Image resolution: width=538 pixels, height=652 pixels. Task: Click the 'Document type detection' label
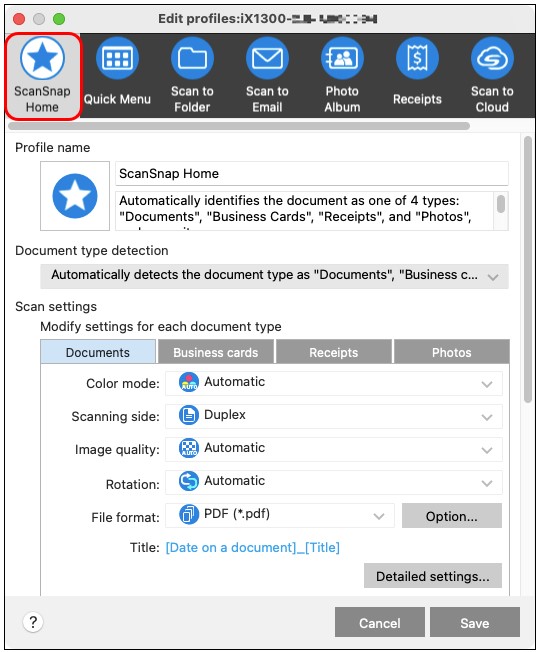91,251
